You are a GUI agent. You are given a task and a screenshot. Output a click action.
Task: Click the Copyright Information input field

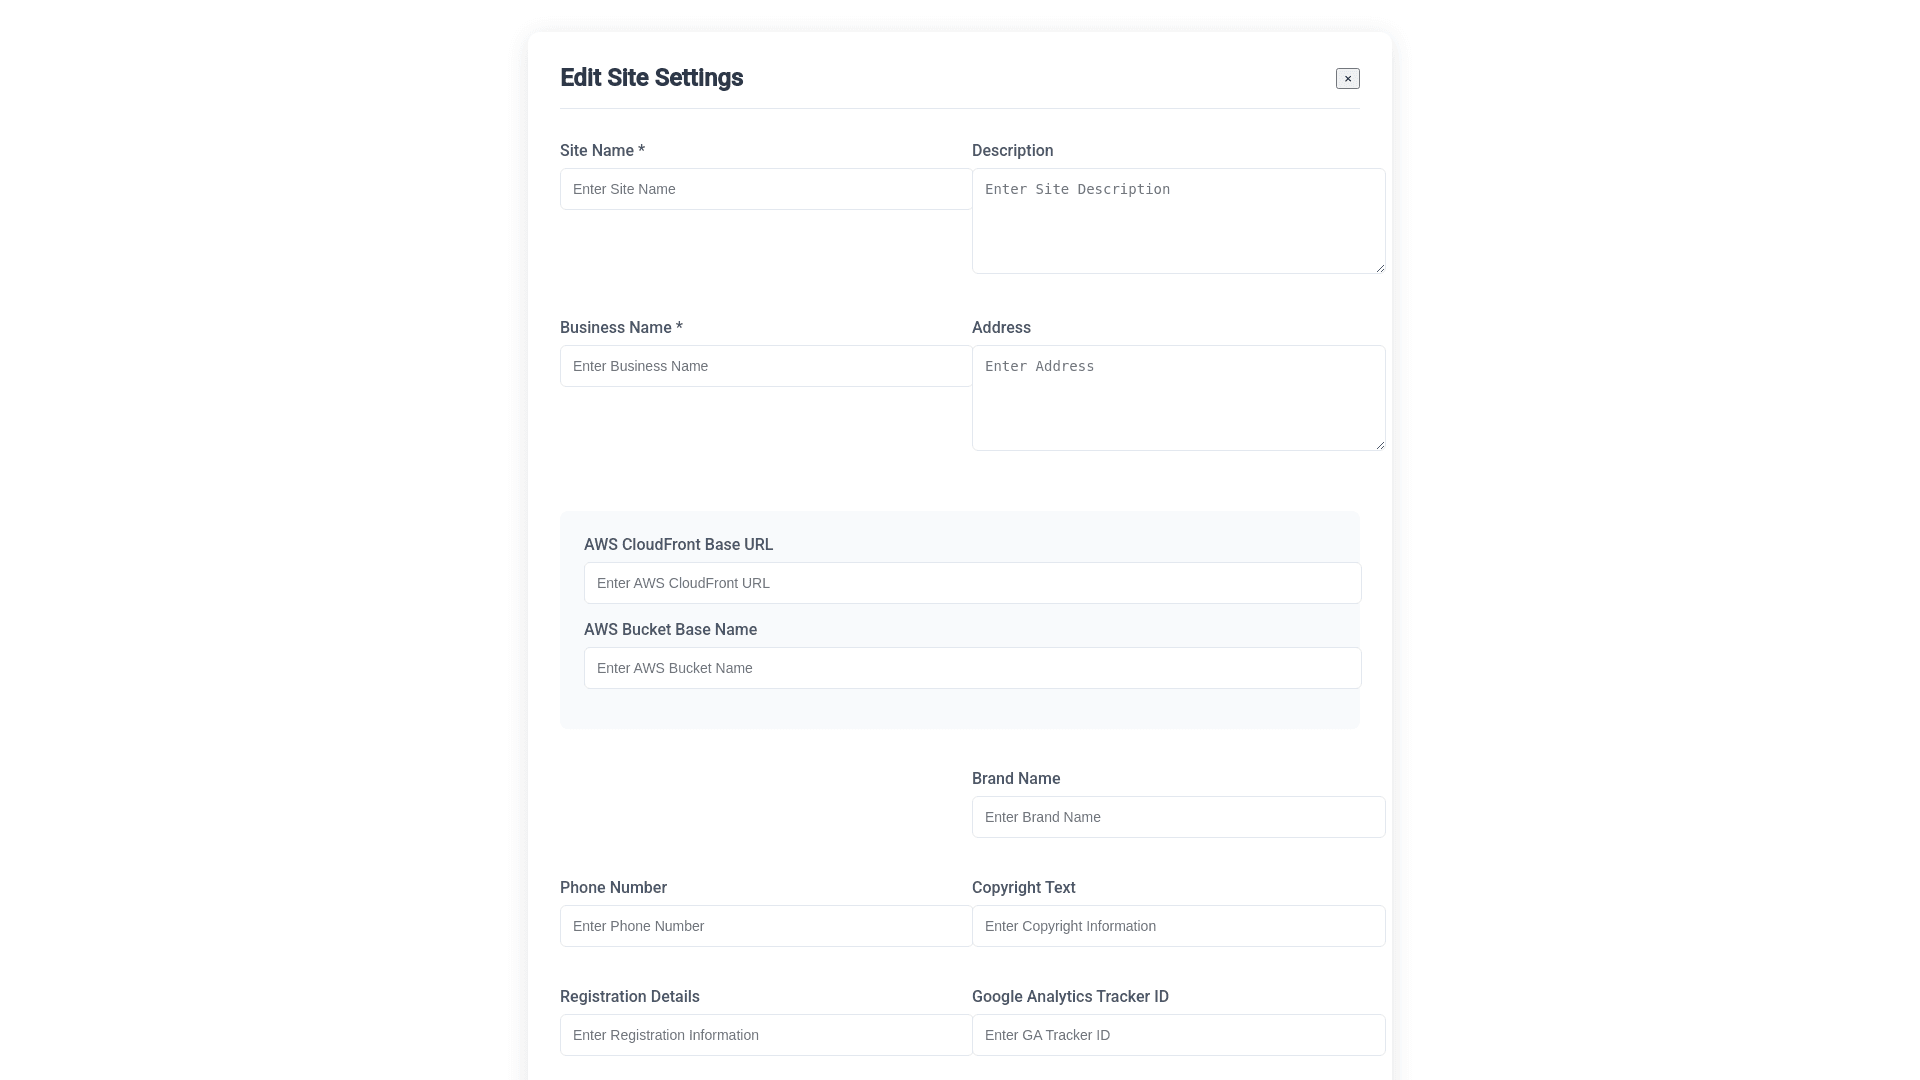coord(1178,926)
